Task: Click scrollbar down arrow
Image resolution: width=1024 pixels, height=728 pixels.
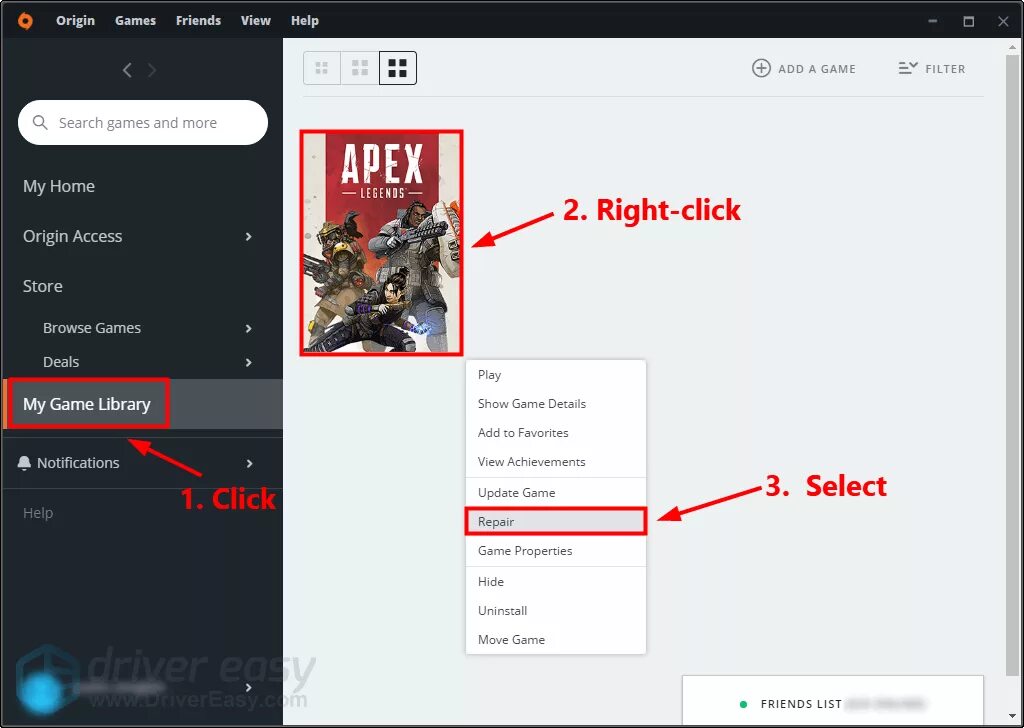Action: pos(1013,716)
